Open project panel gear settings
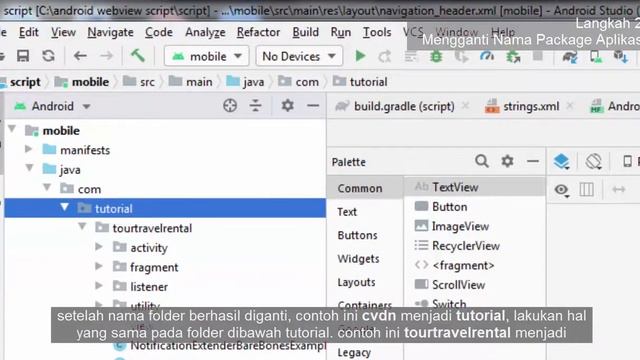The image size is (640, 360). coord(287,106)
